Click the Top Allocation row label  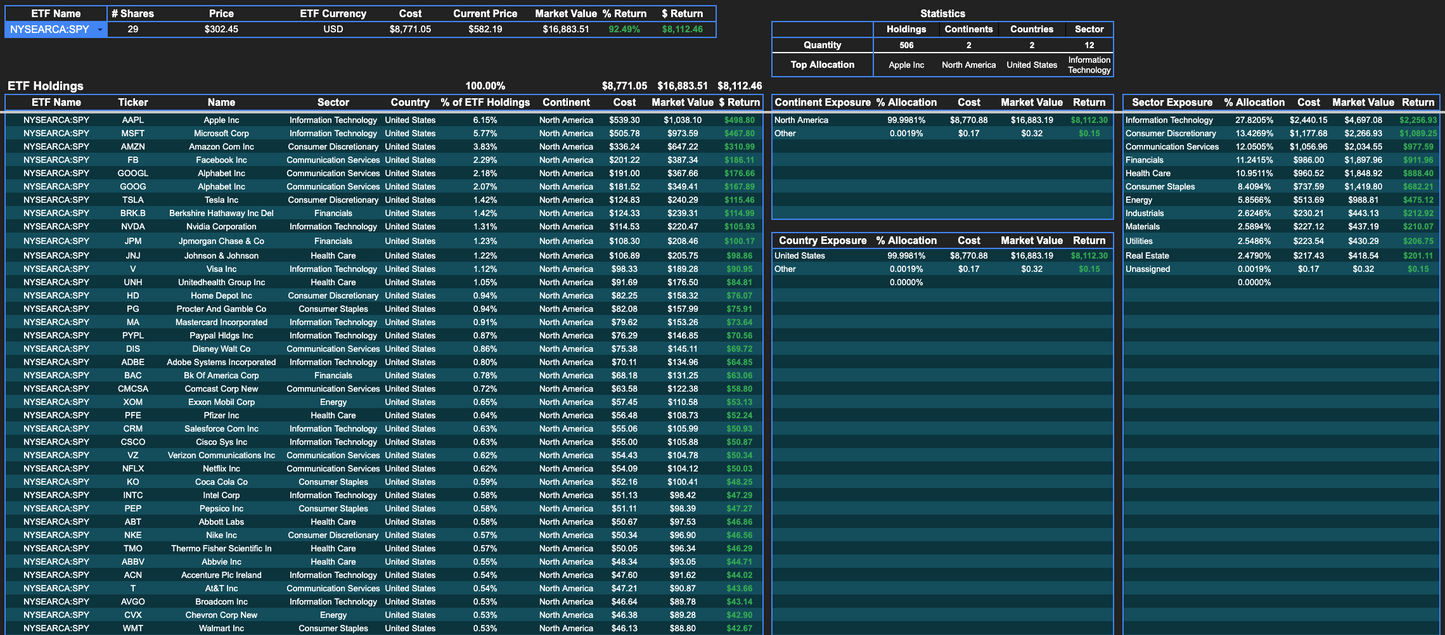pos(823,65)
